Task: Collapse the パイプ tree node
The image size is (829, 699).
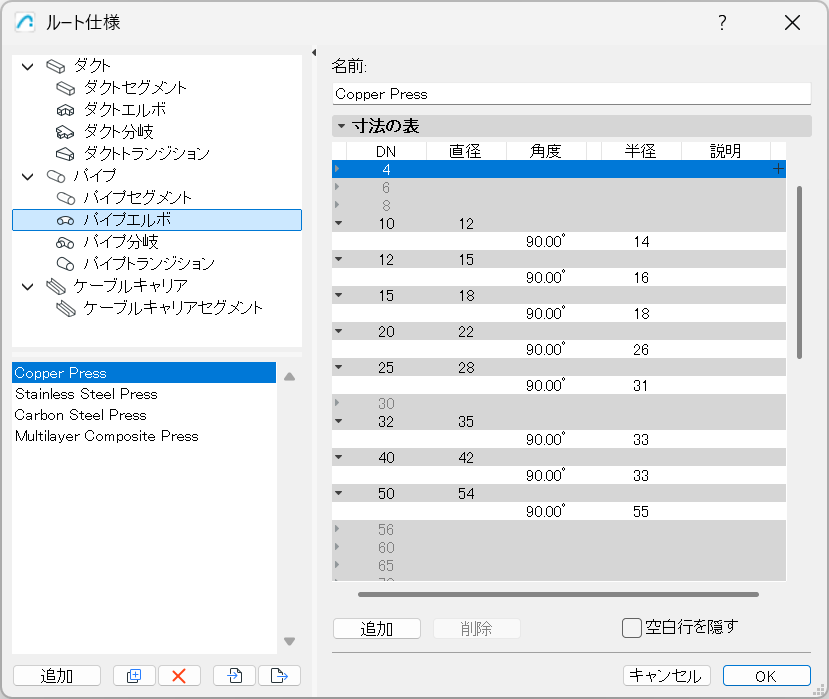Action: [27, 177]
